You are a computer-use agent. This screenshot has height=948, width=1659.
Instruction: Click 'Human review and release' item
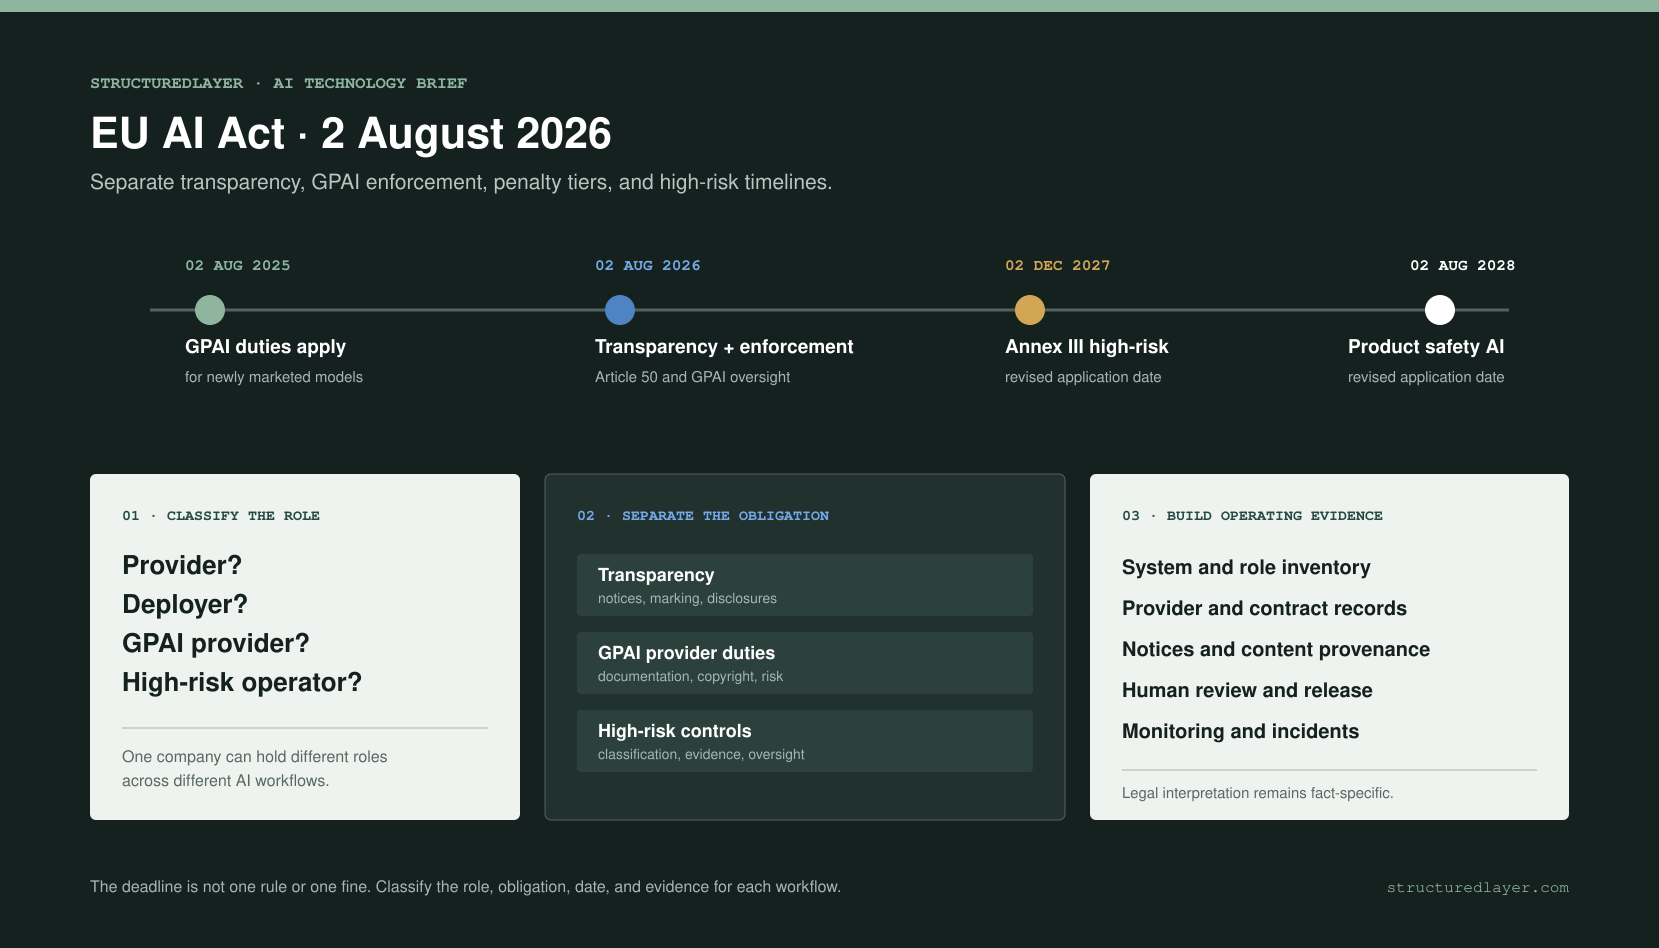pyautogui.click(x=1247, y=691)
